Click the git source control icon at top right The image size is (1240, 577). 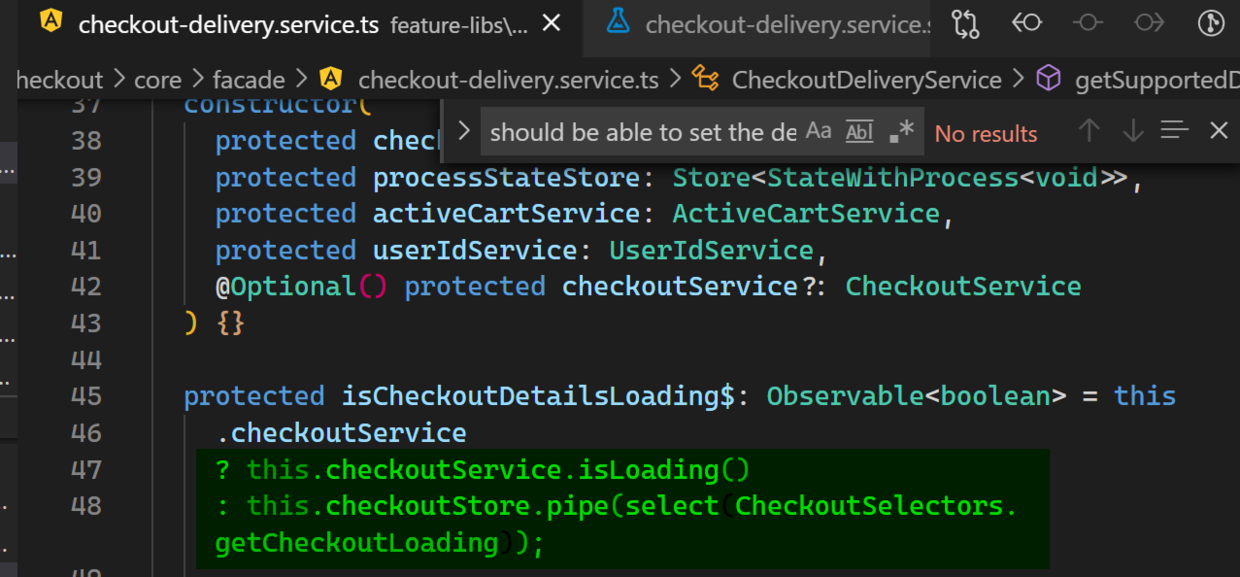[1211, 24]
